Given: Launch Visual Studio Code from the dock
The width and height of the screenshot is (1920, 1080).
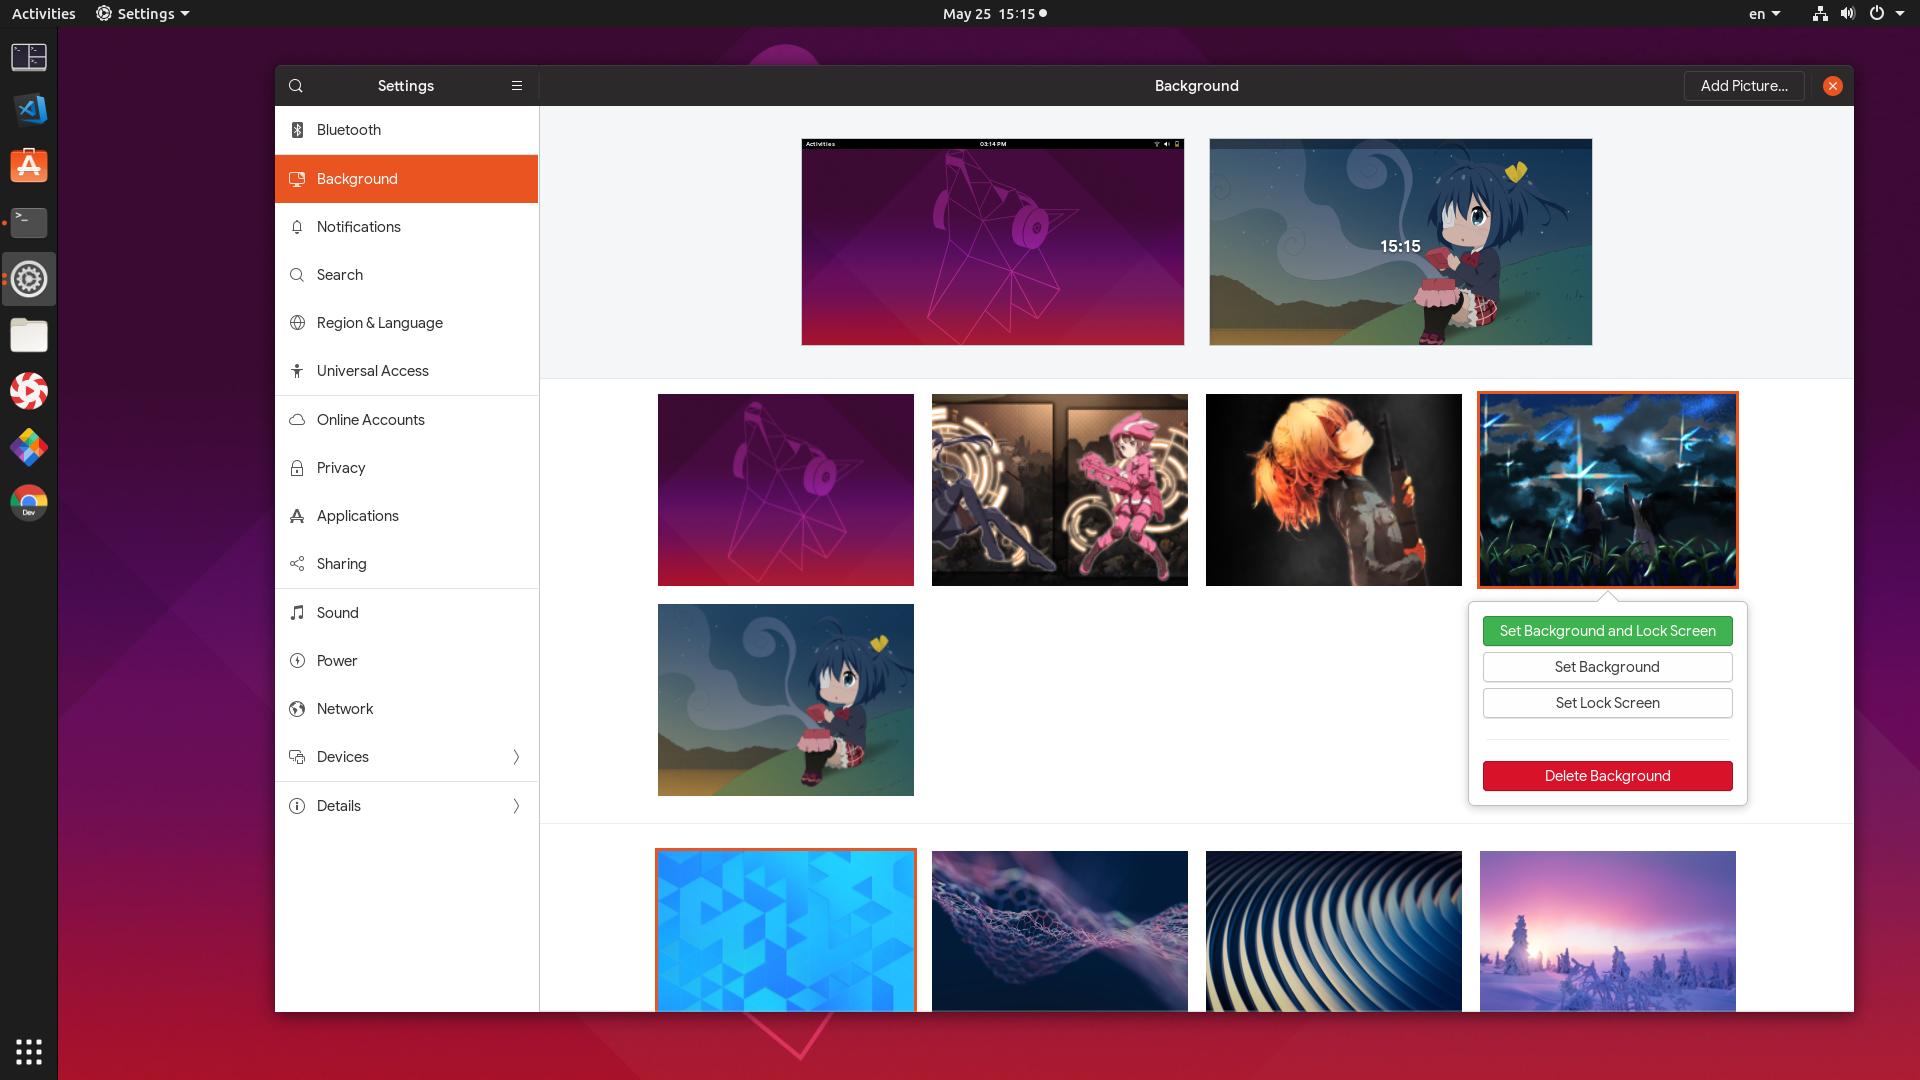Looking at the screenshot, I should point(28,110).
